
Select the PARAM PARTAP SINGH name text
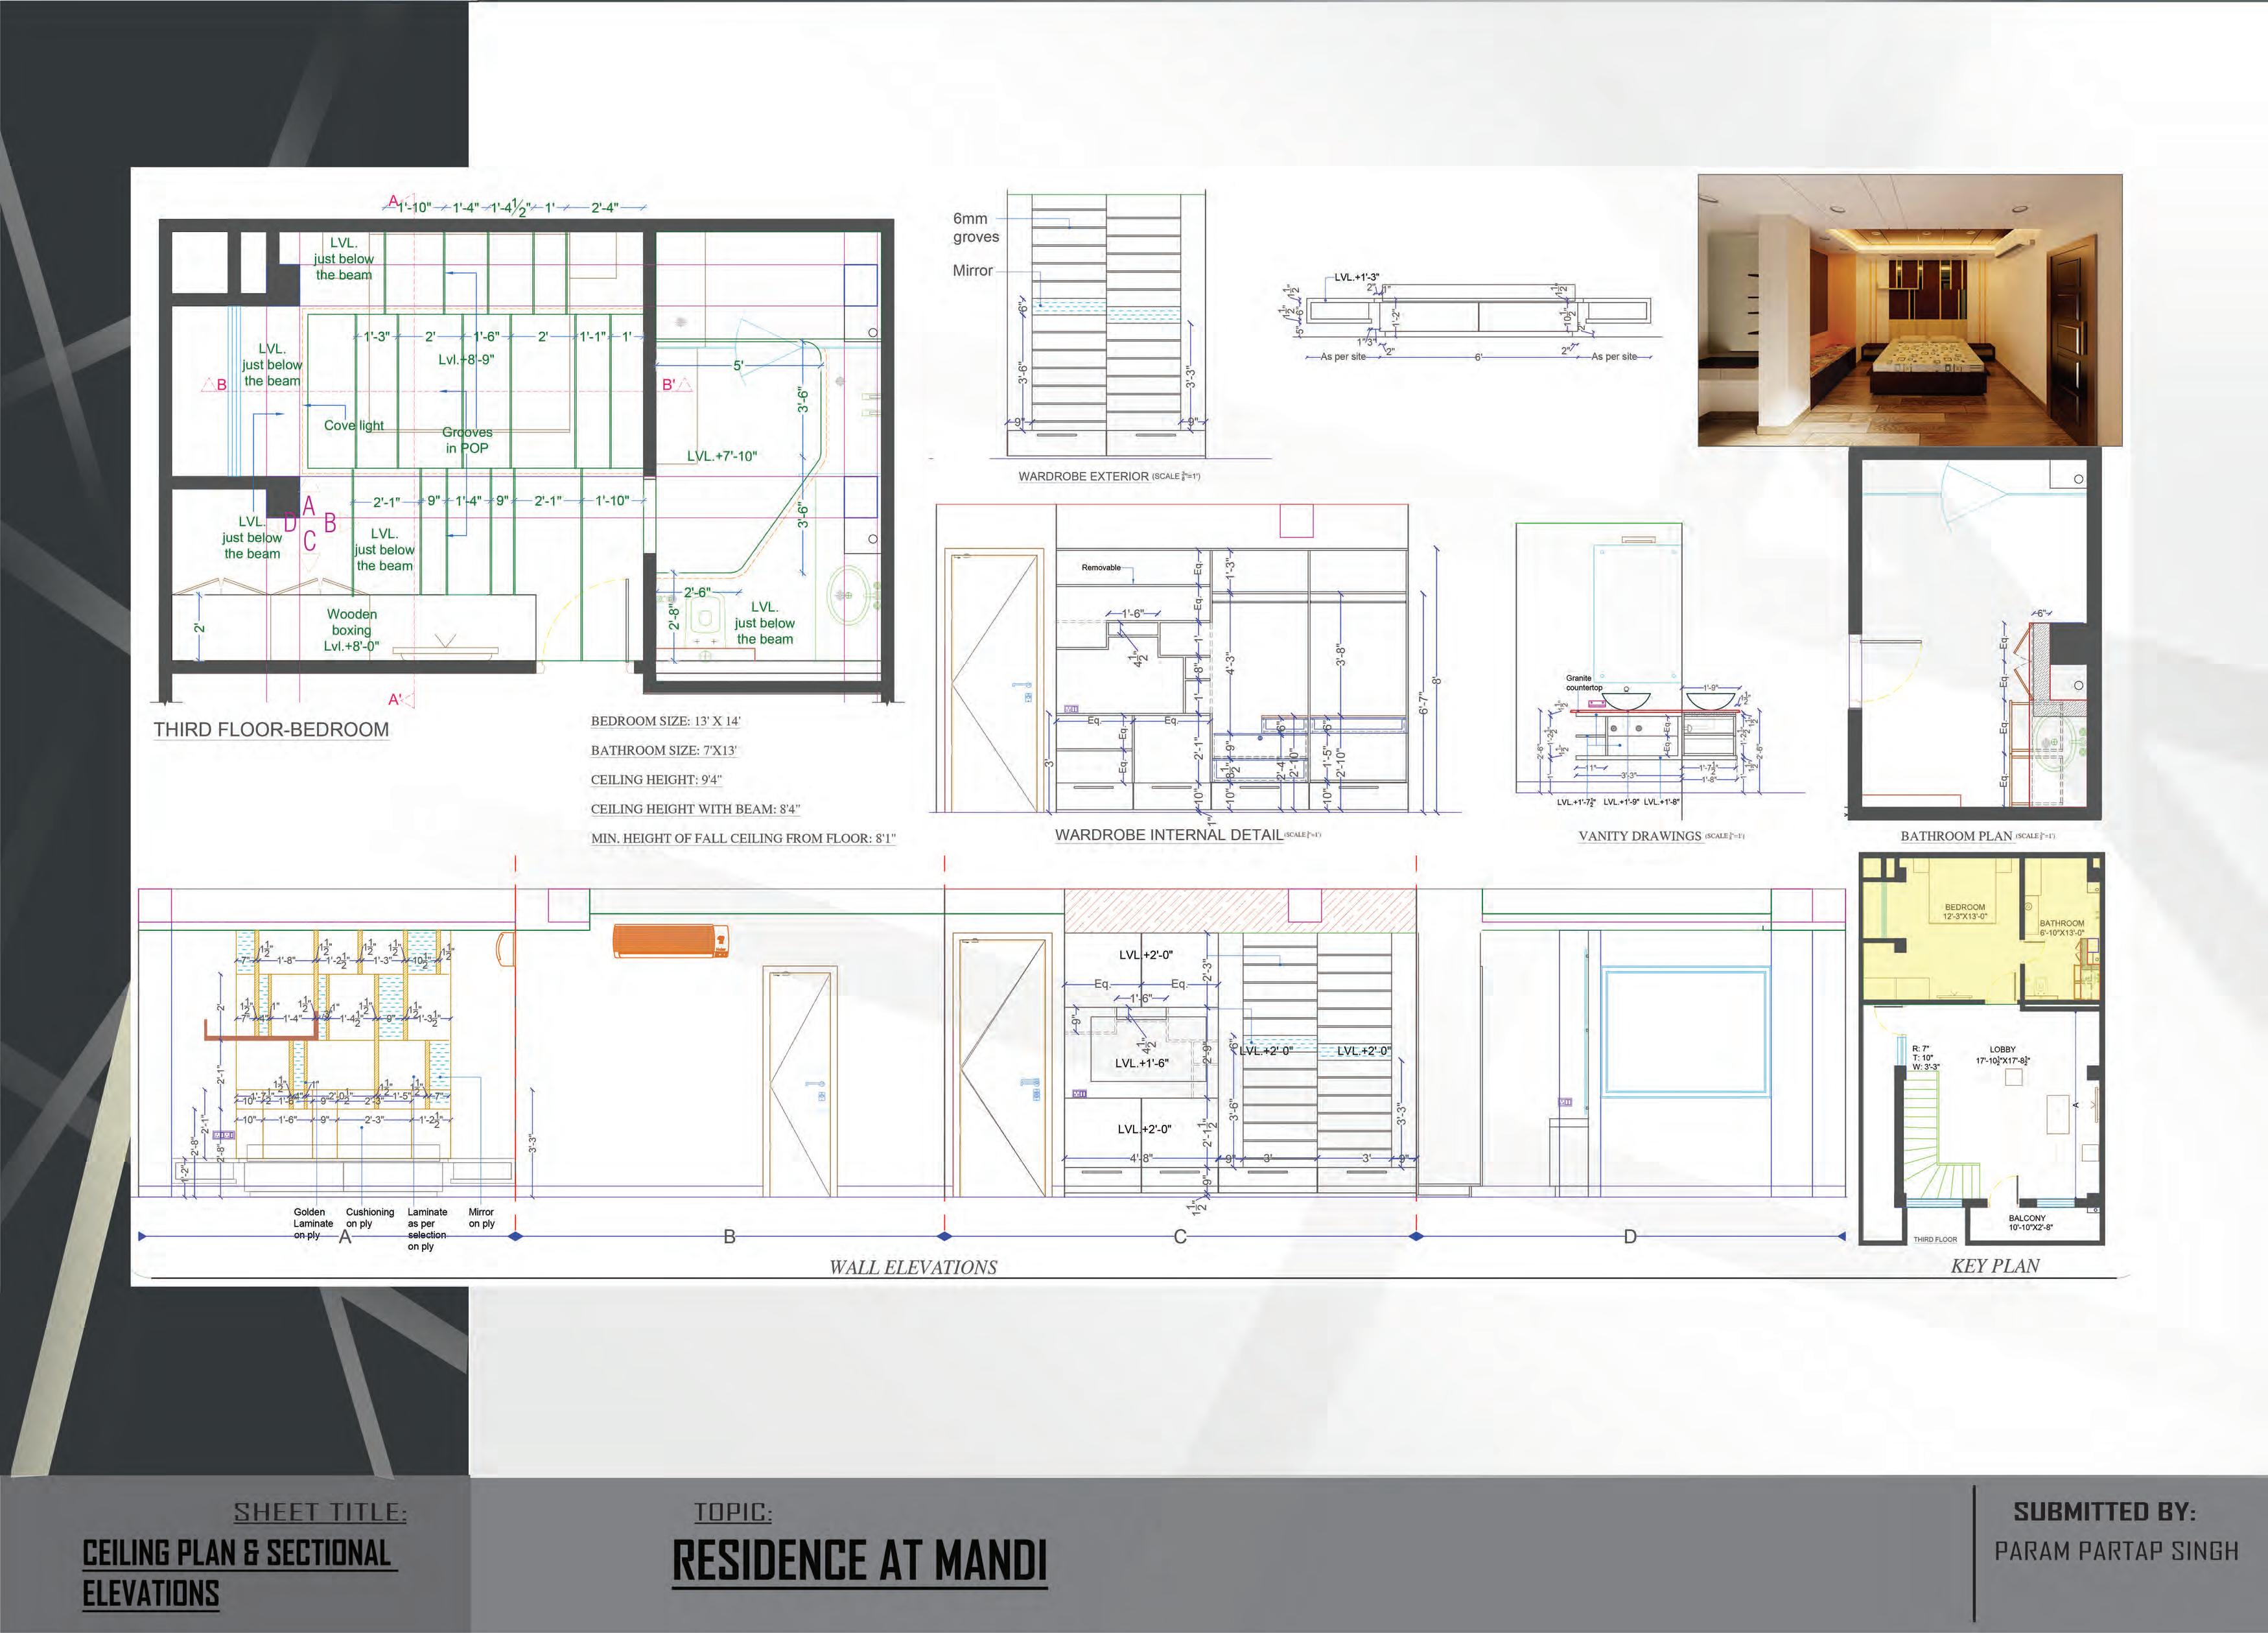2116,1551
